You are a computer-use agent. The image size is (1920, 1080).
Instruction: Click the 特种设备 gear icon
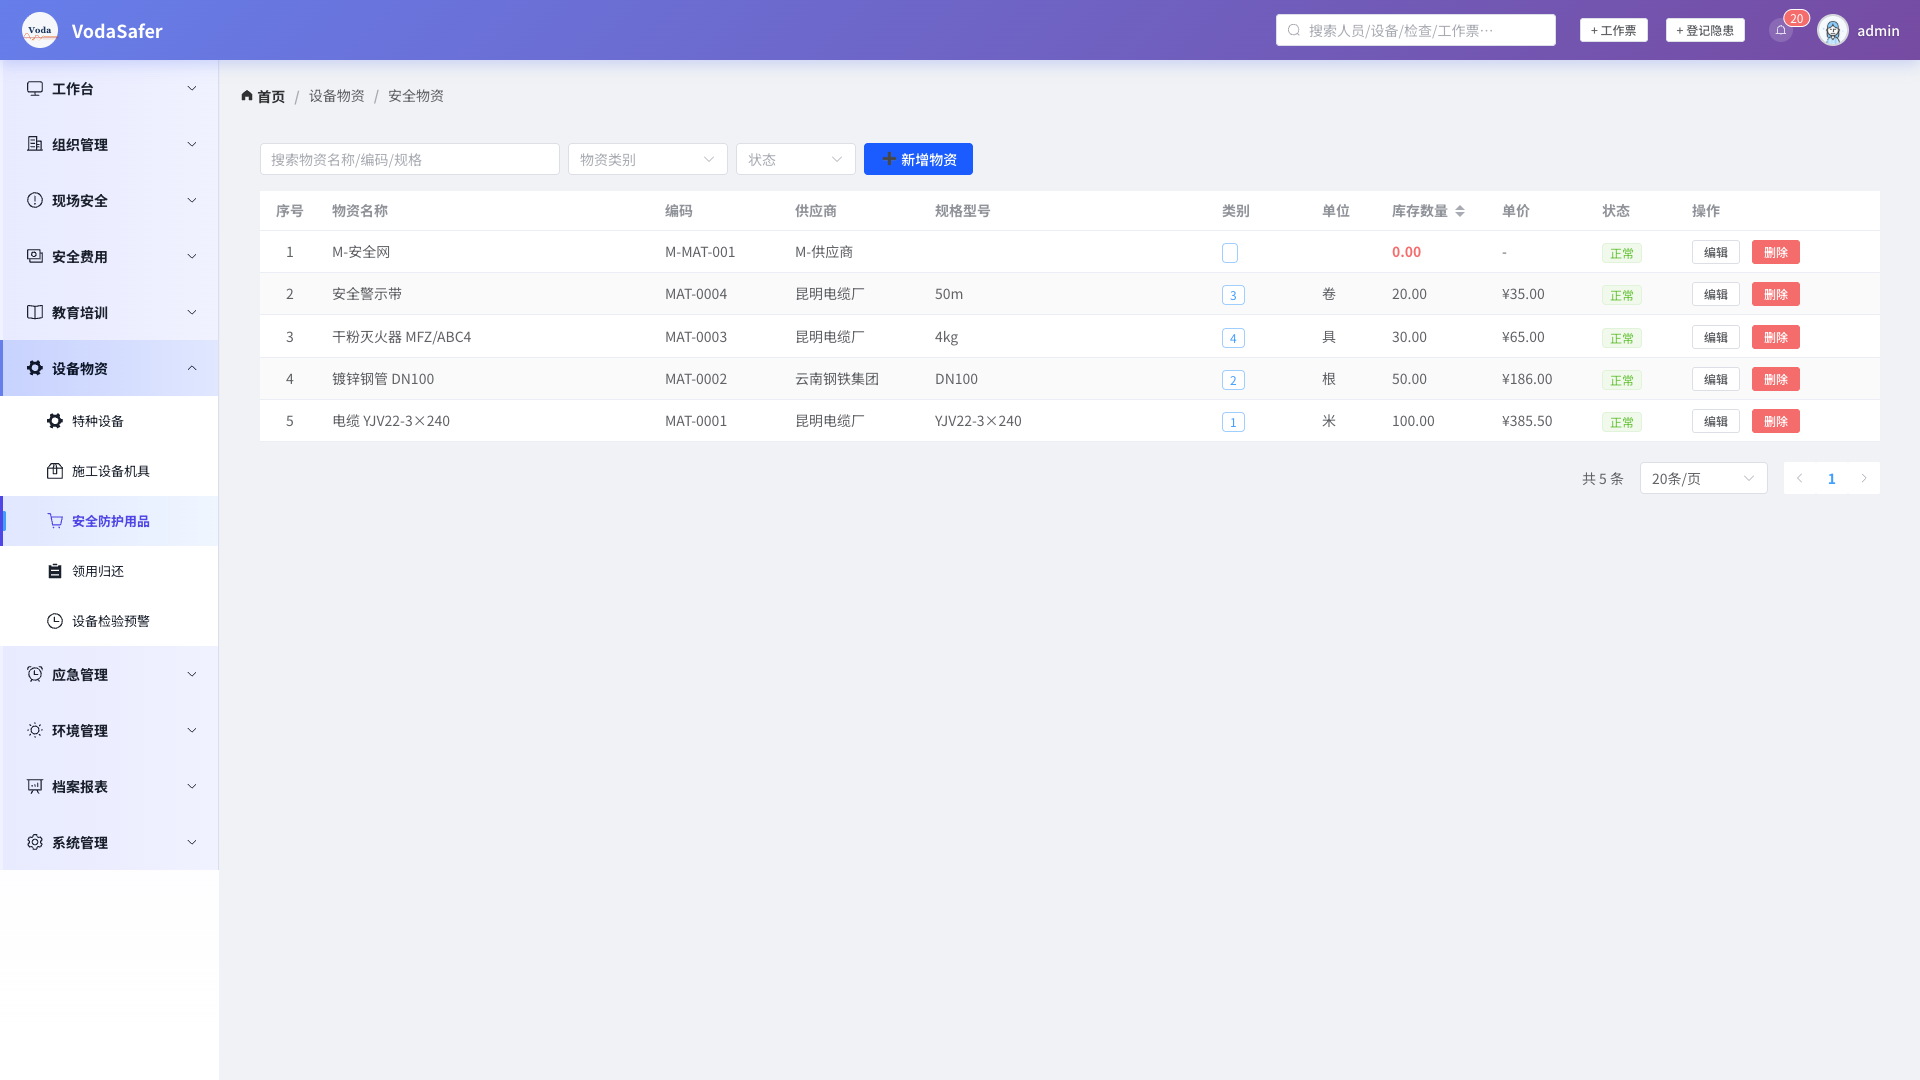[x=55, y=421]
